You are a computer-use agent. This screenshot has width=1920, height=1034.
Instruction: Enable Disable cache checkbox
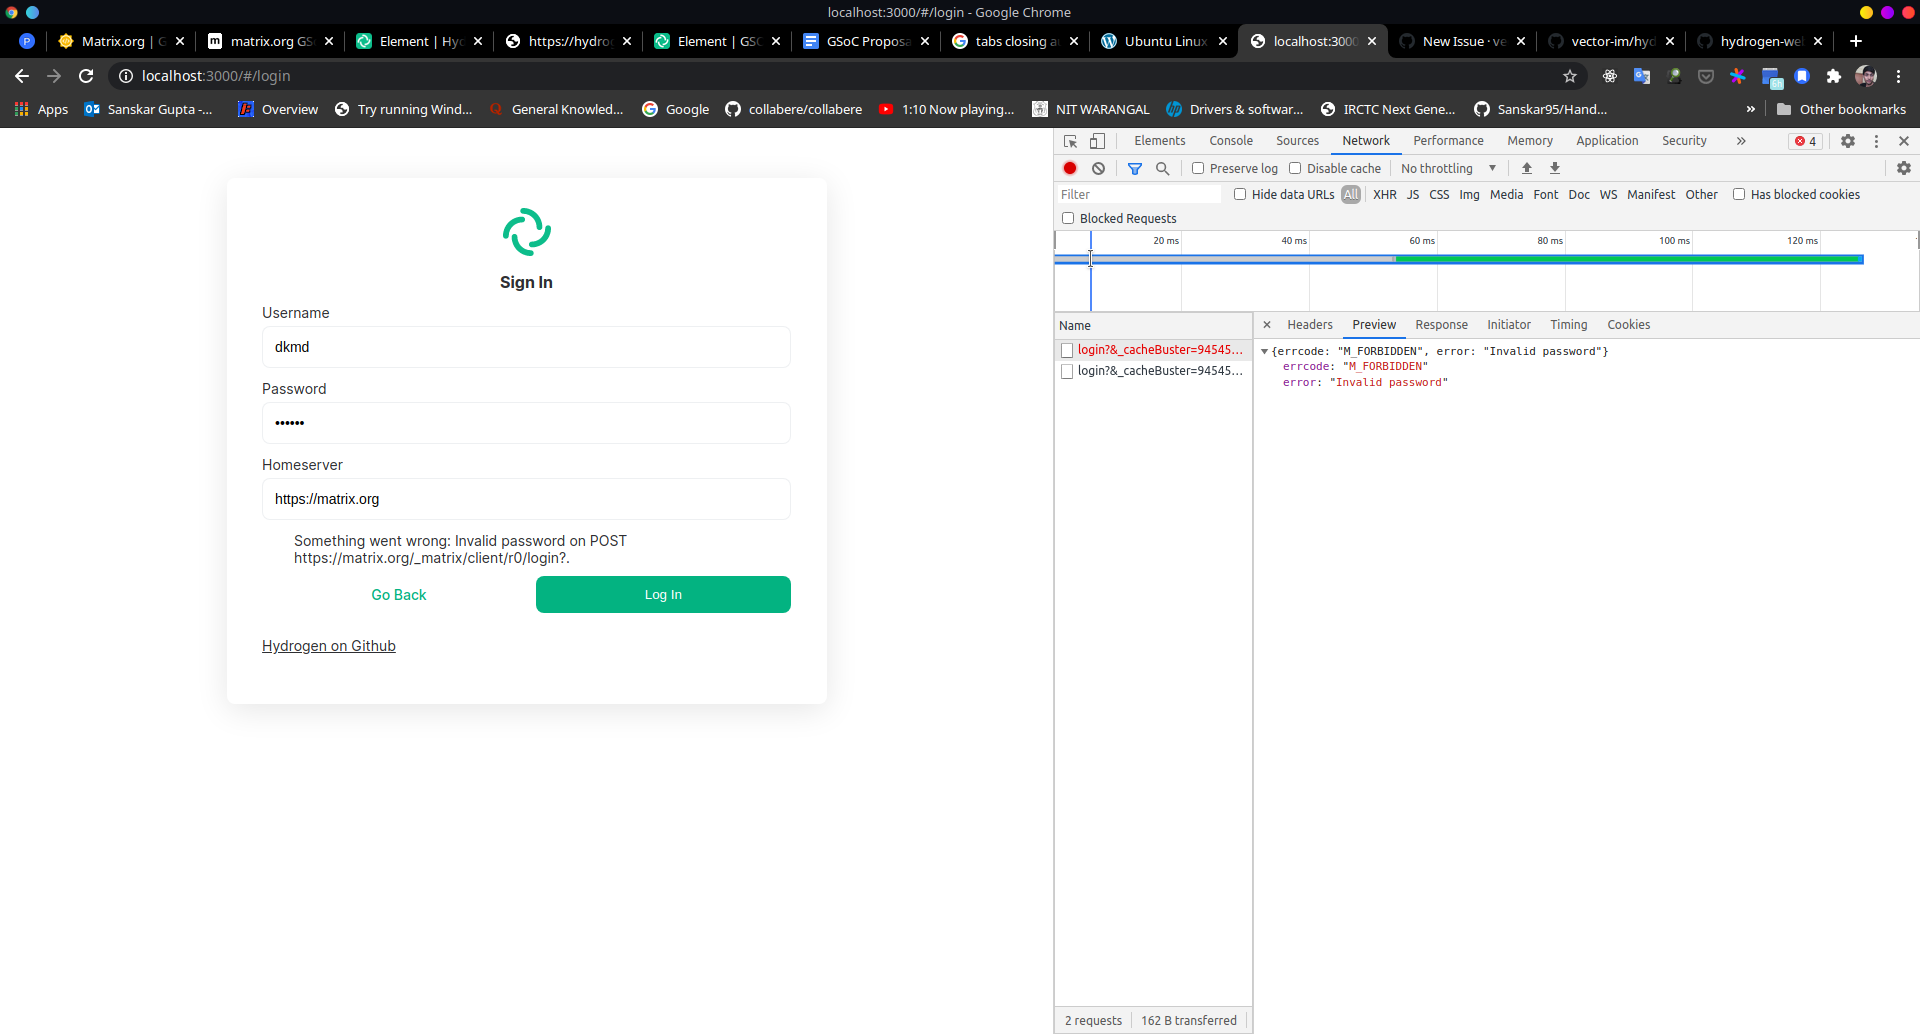[1295, 168]
